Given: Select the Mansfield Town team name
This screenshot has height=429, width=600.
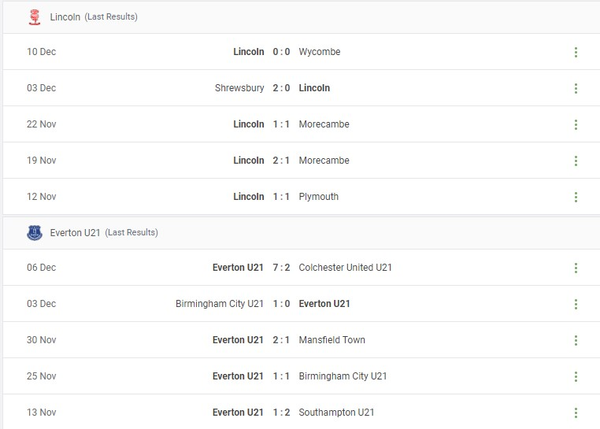Looking at the screenshot, I should tap(332, 340).
